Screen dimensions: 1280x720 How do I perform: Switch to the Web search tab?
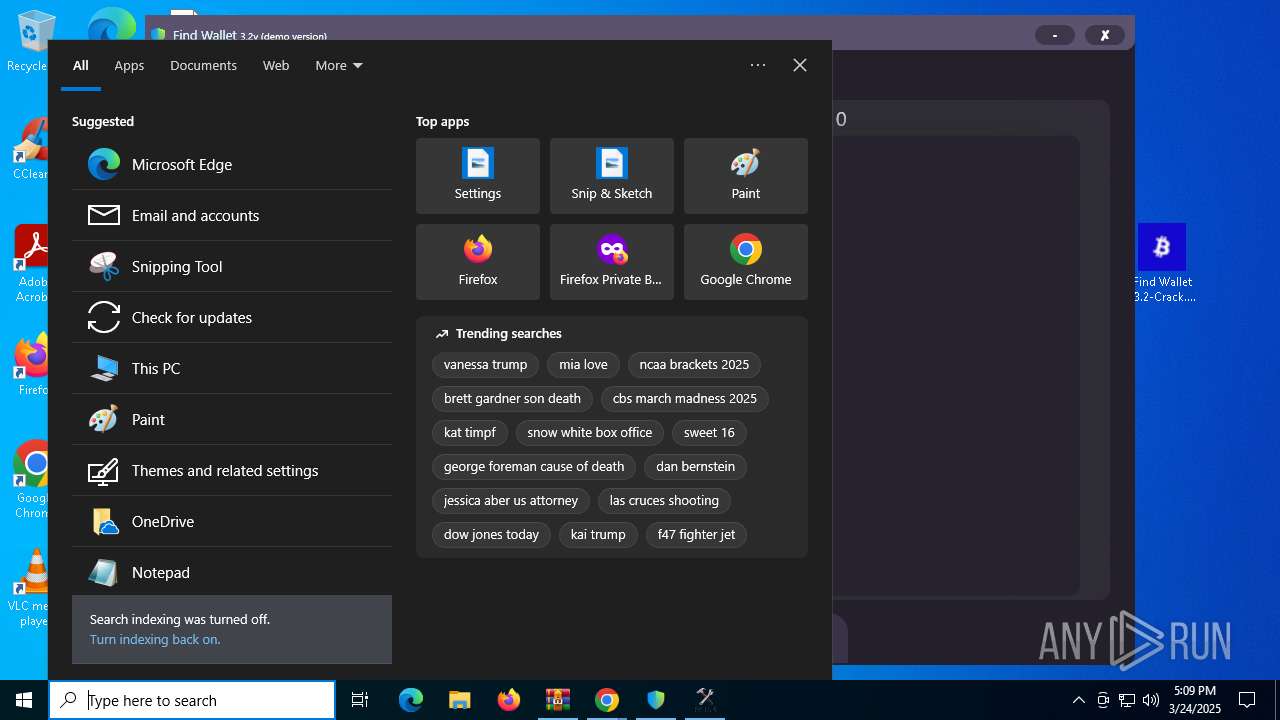[276, 65]
